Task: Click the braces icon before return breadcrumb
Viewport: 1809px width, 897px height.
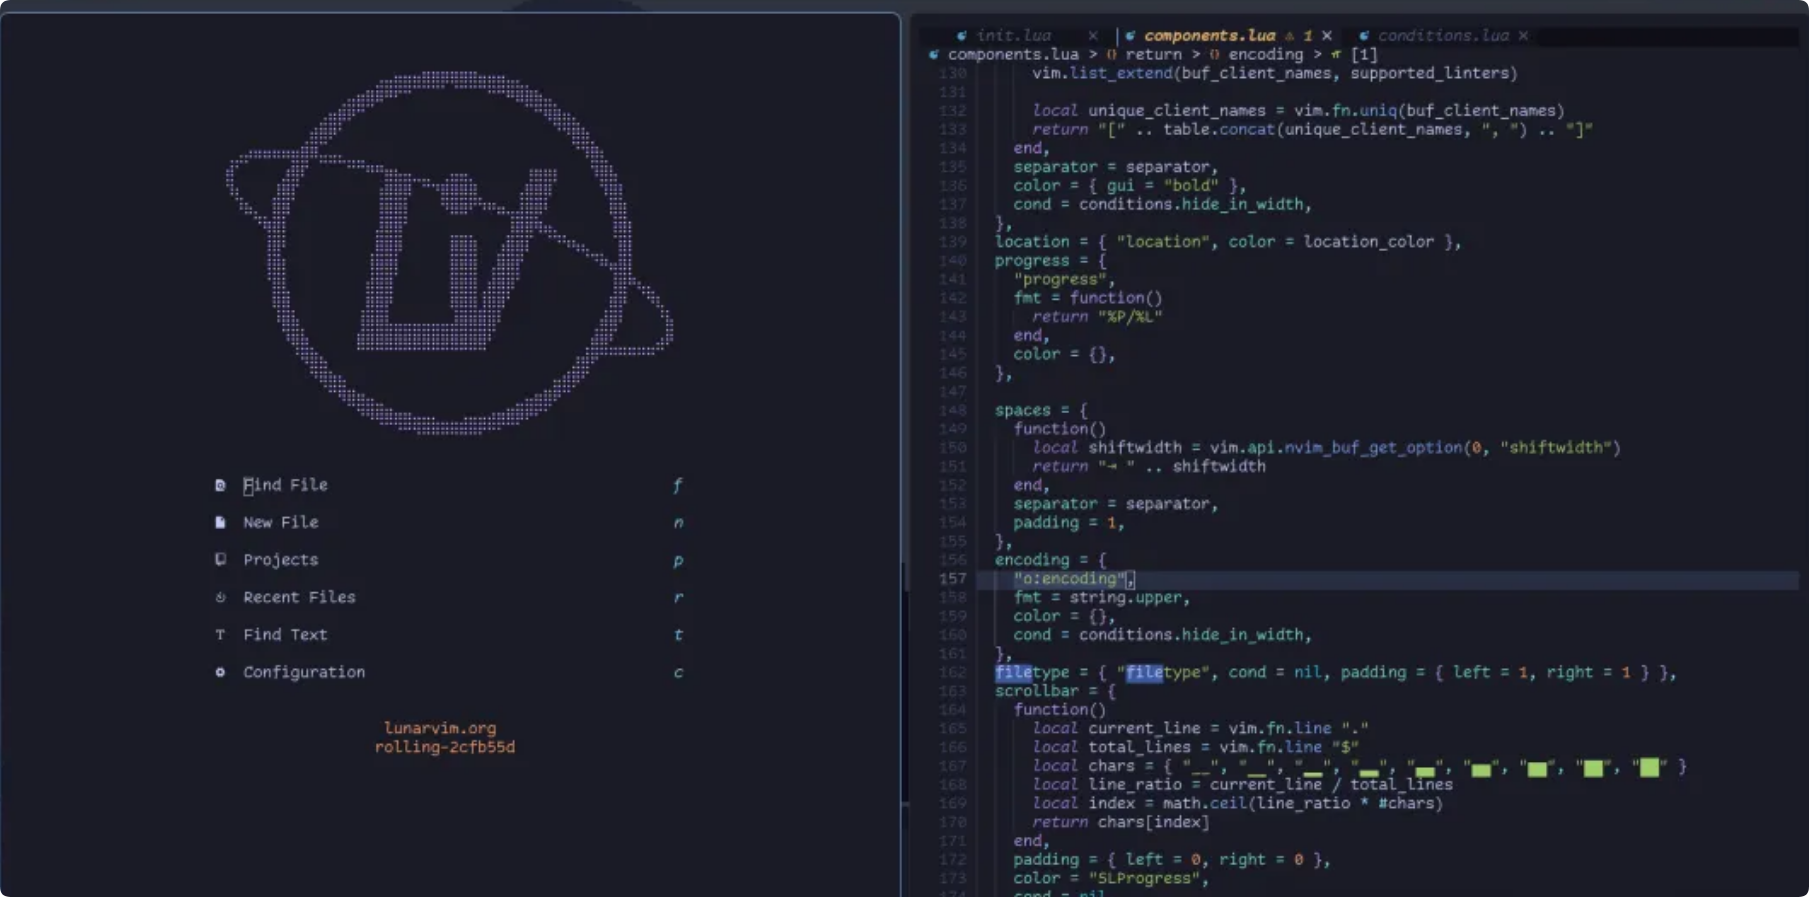Action: pos(1111,55)
